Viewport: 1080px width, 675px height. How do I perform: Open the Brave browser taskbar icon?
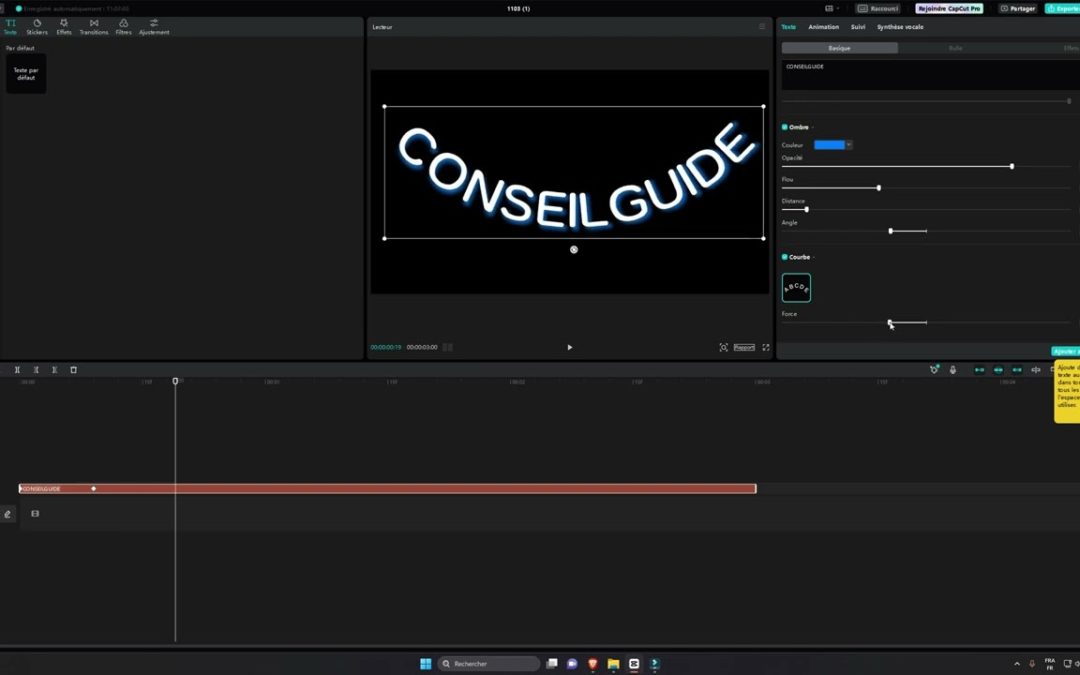coord(592,663)
